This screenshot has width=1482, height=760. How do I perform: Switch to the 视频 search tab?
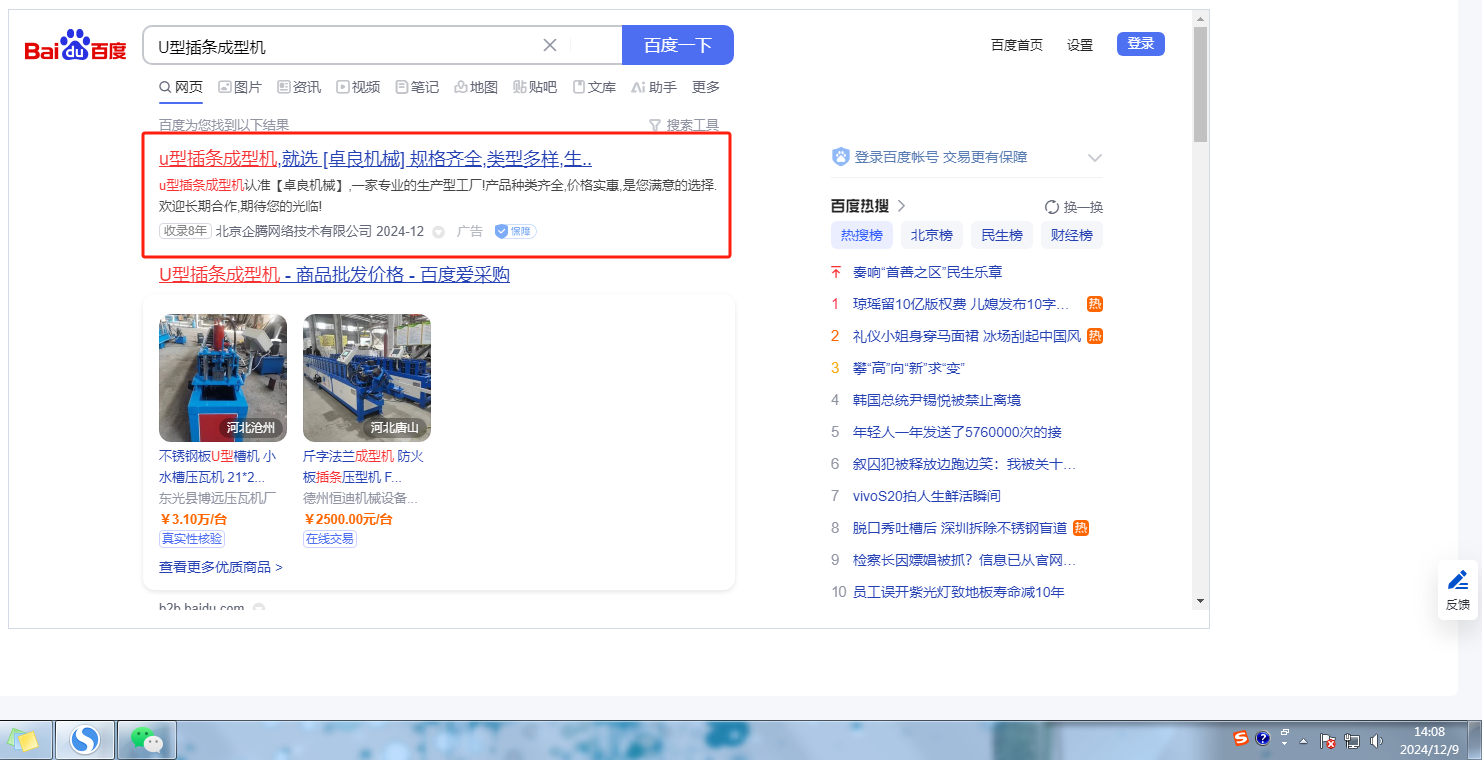pyautogui.click(x=358, y=87)
